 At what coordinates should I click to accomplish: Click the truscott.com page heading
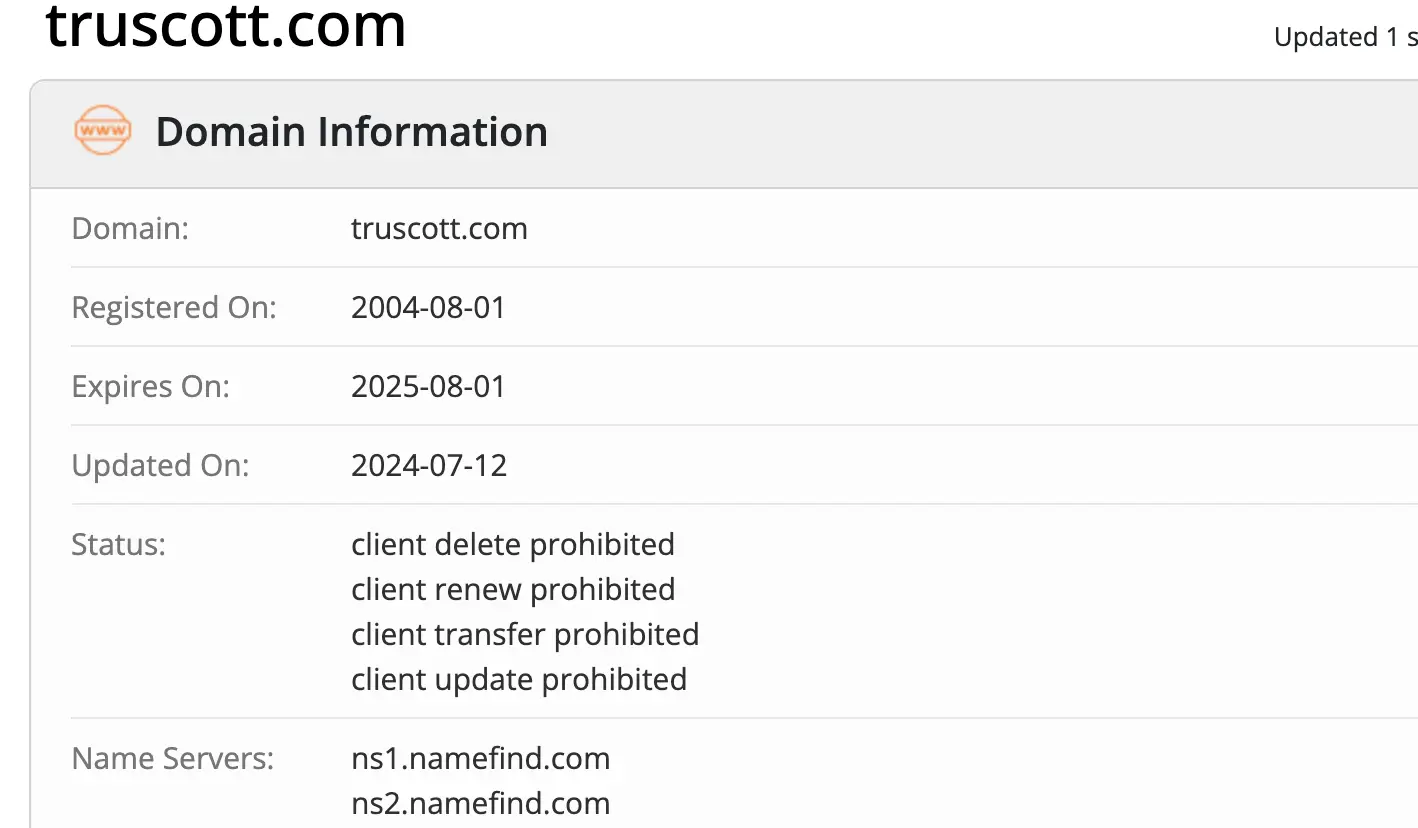[226, 28]
